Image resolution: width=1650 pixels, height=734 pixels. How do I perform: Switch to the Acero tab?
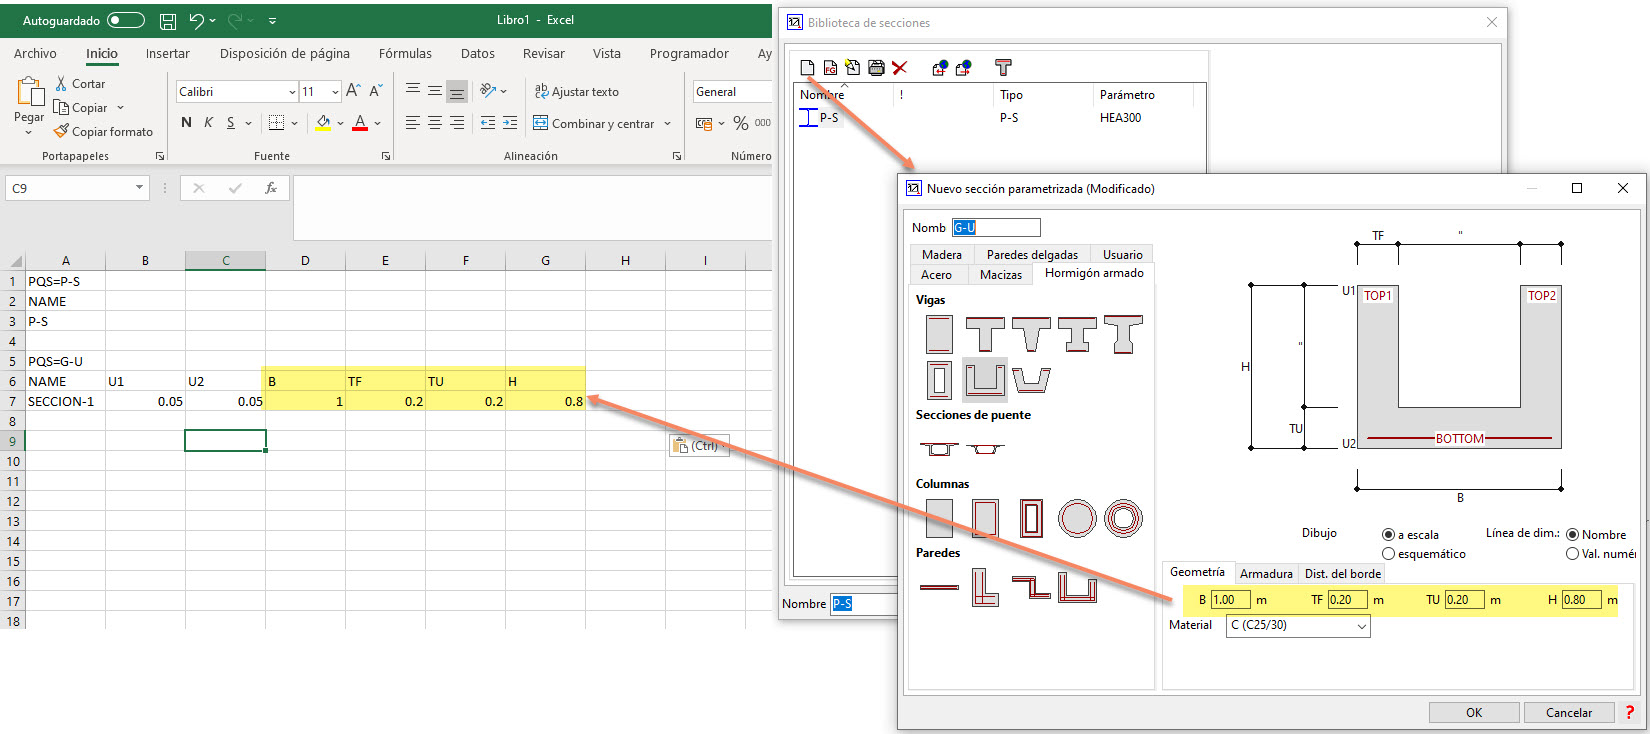[936, 275]
